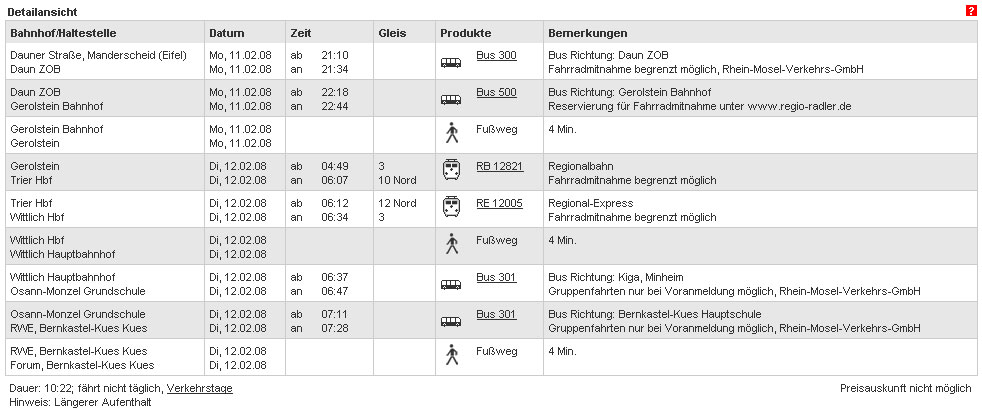Open the Bus 500 link
Viewport: 982px width, 410px height.
[x=496, y=93]
